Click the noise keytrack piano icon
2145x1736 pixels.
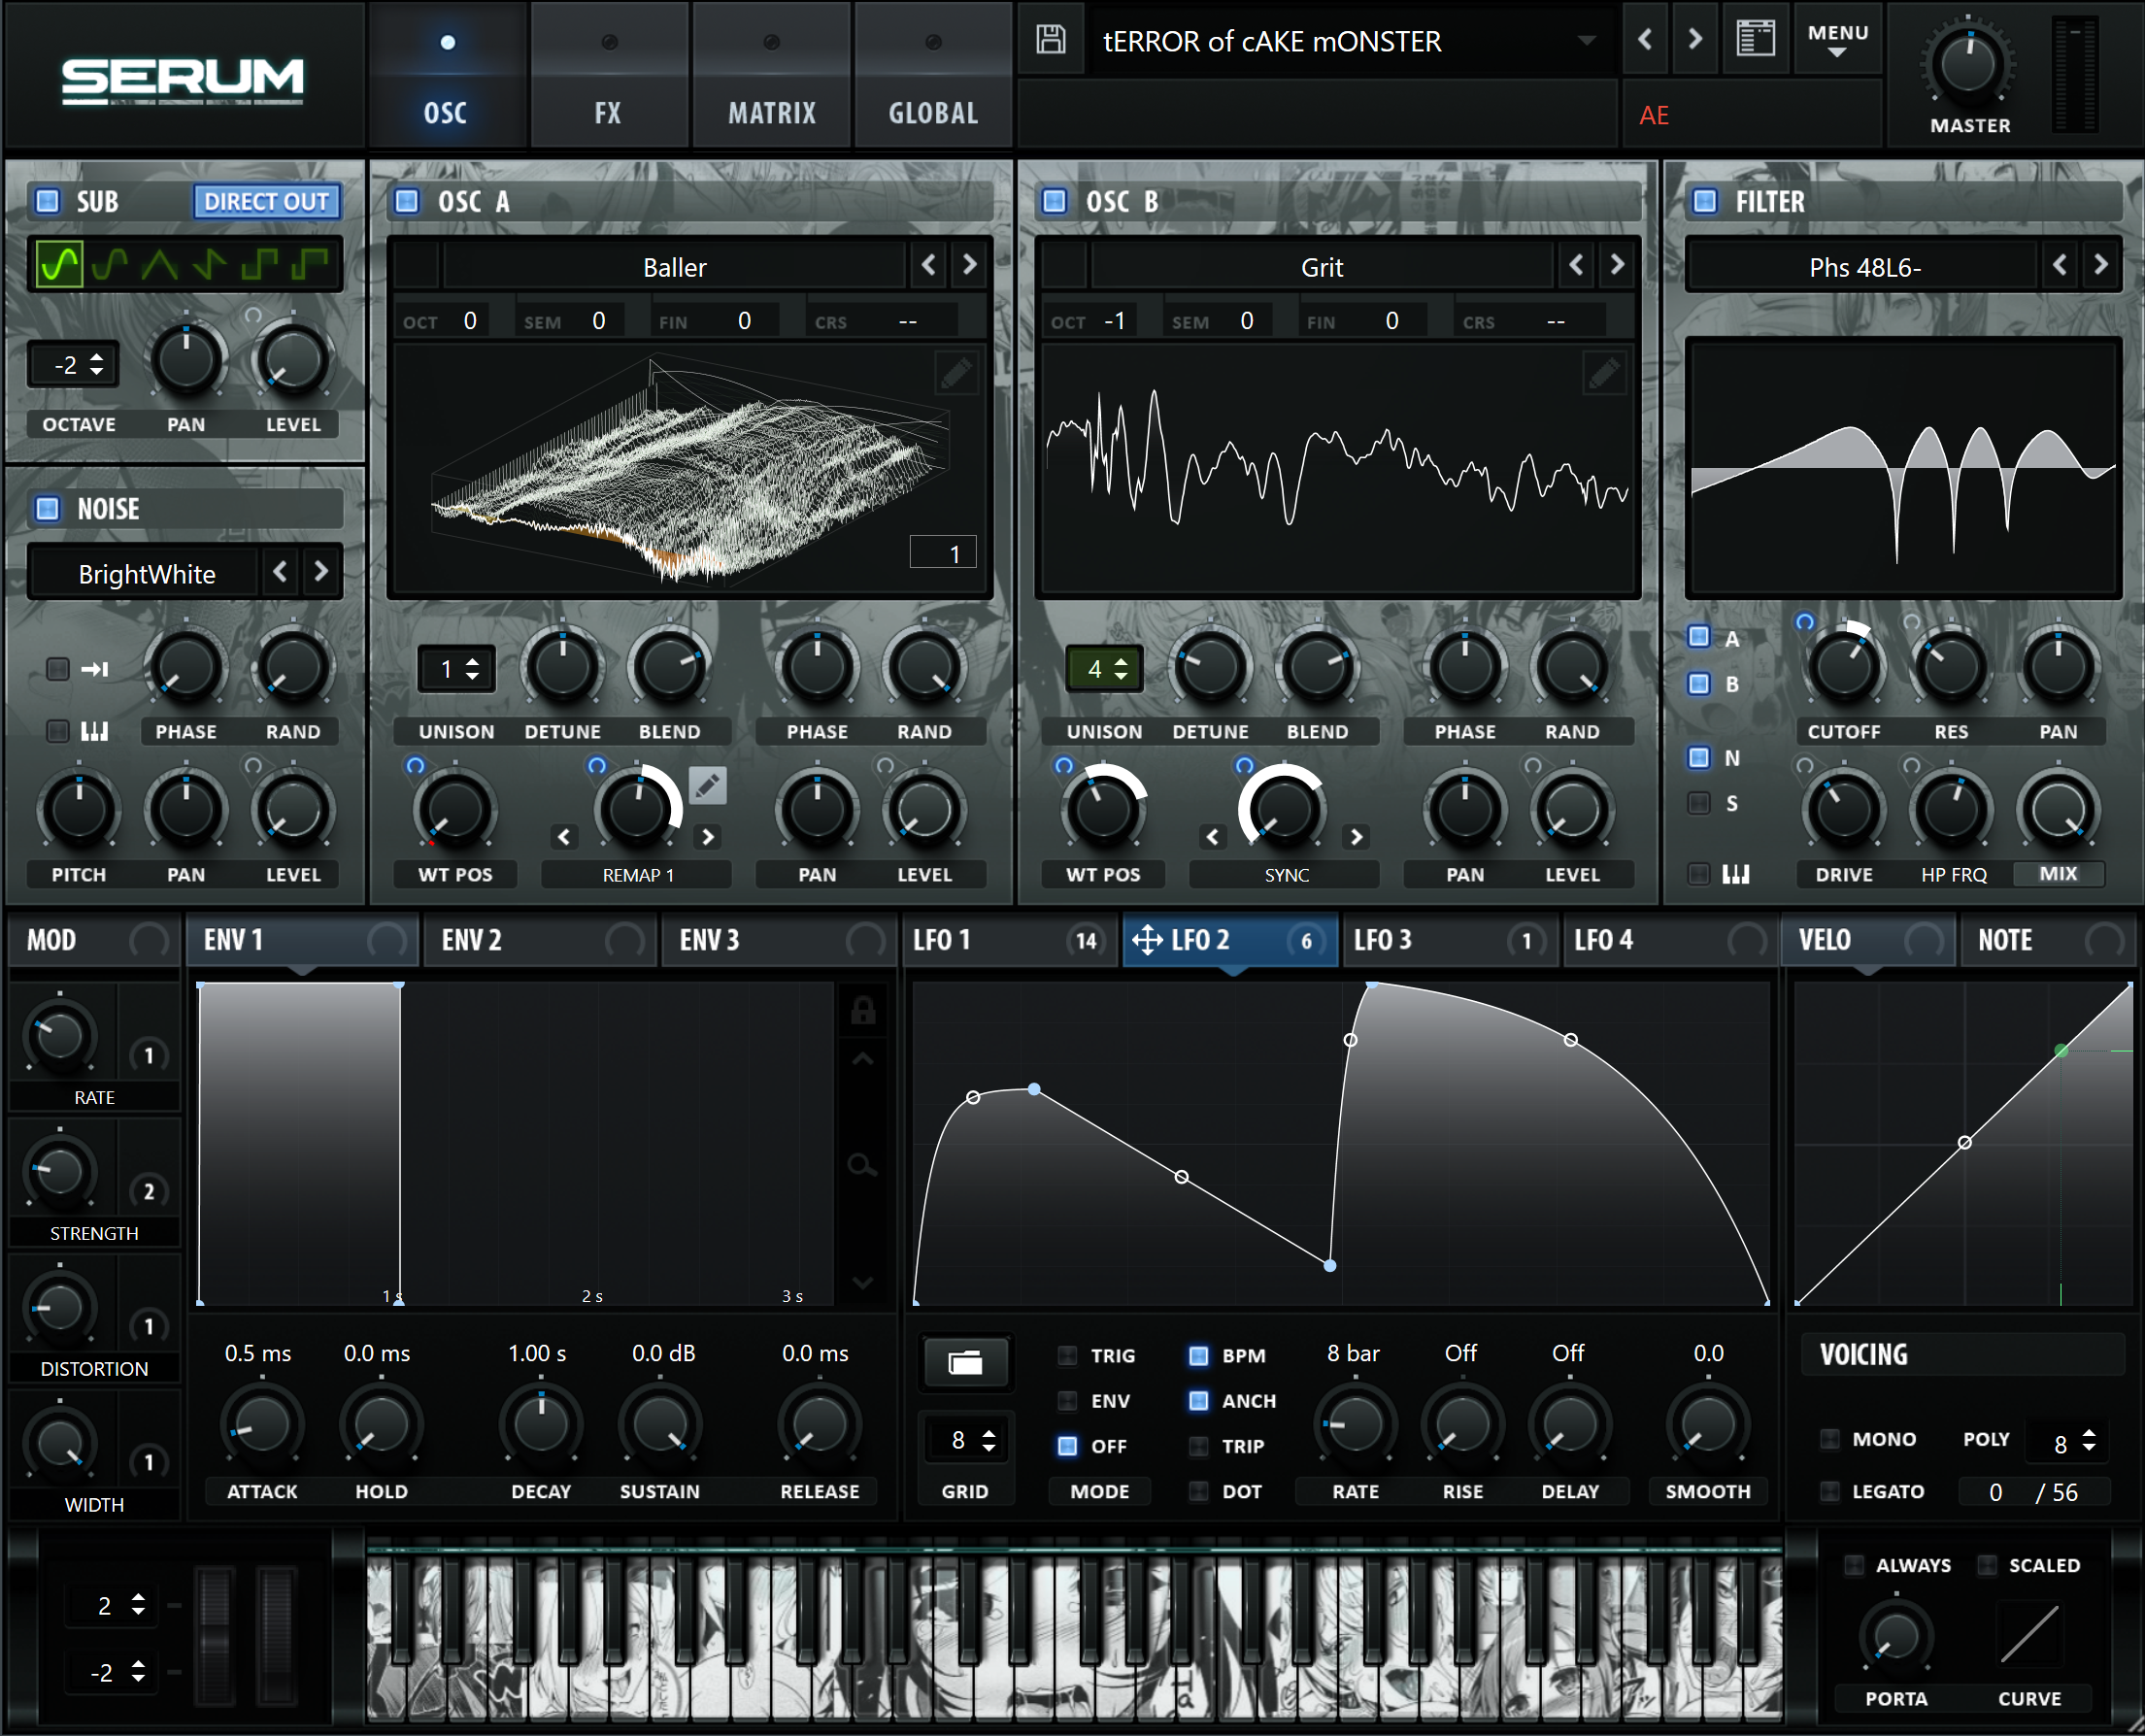tap(94, 731)
